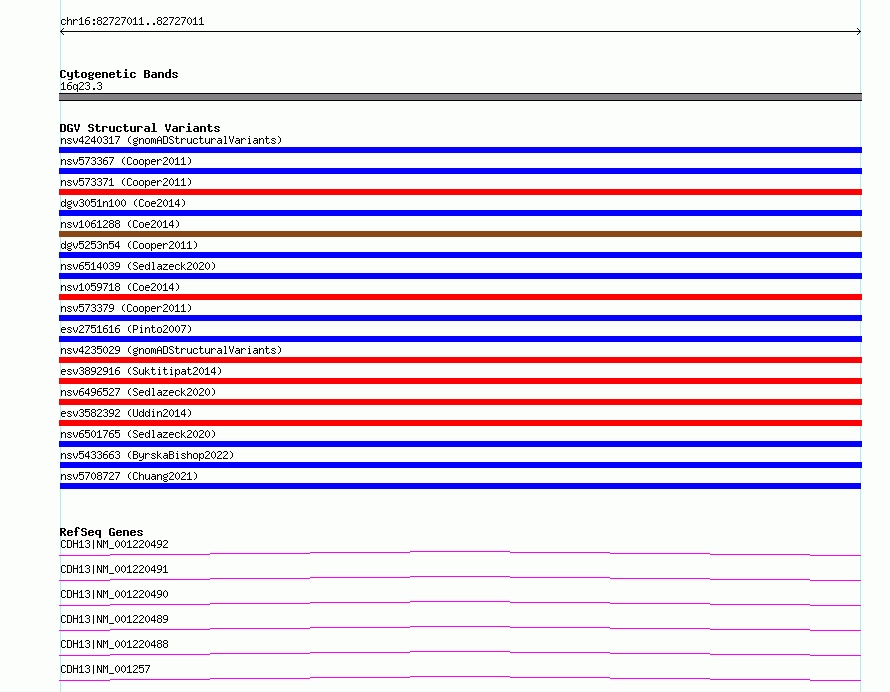Select magenta gene line under NM_001220491
890x692 pixels.
click(x=460, y=578)
